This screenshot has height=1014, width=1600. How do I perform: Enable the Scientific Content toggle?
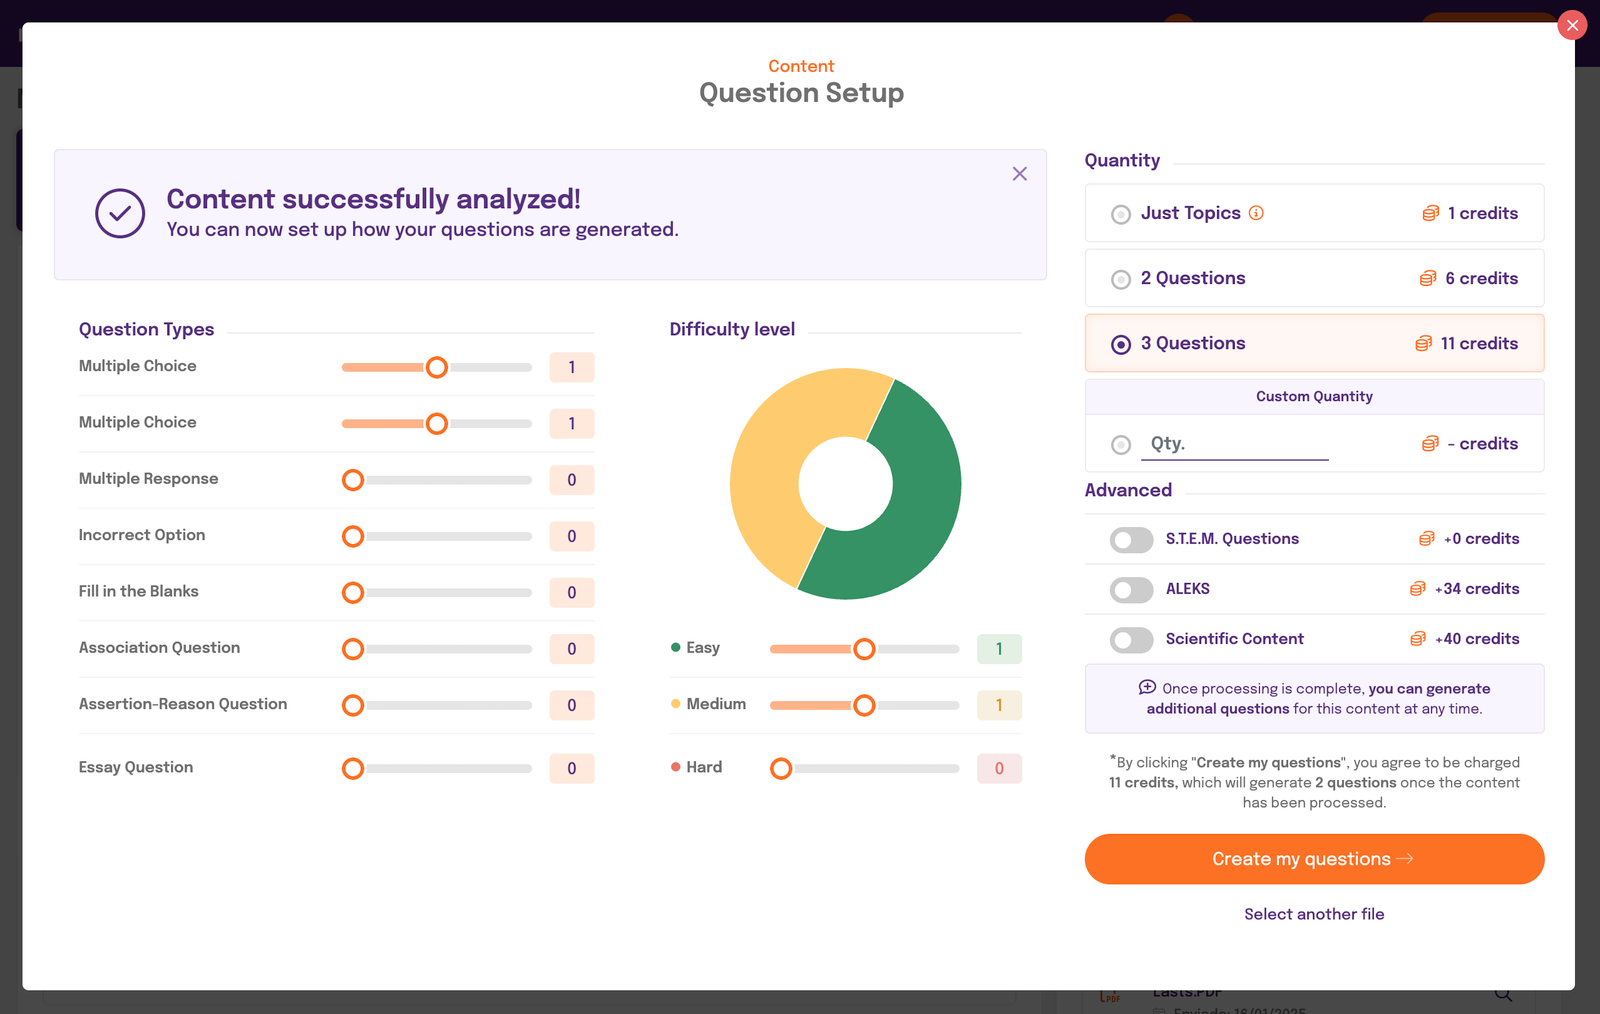tap(1130, 640)
